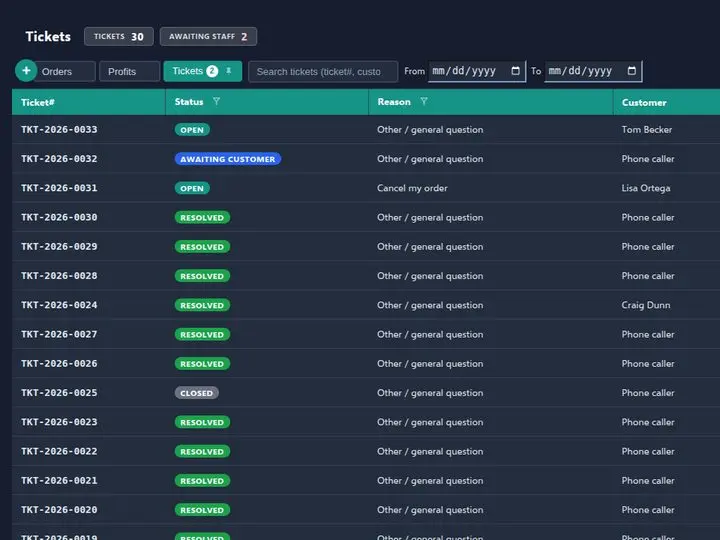Sort by the Reason column header
Image resolution: width=720 pixels, height=540 pixels.
394,102
